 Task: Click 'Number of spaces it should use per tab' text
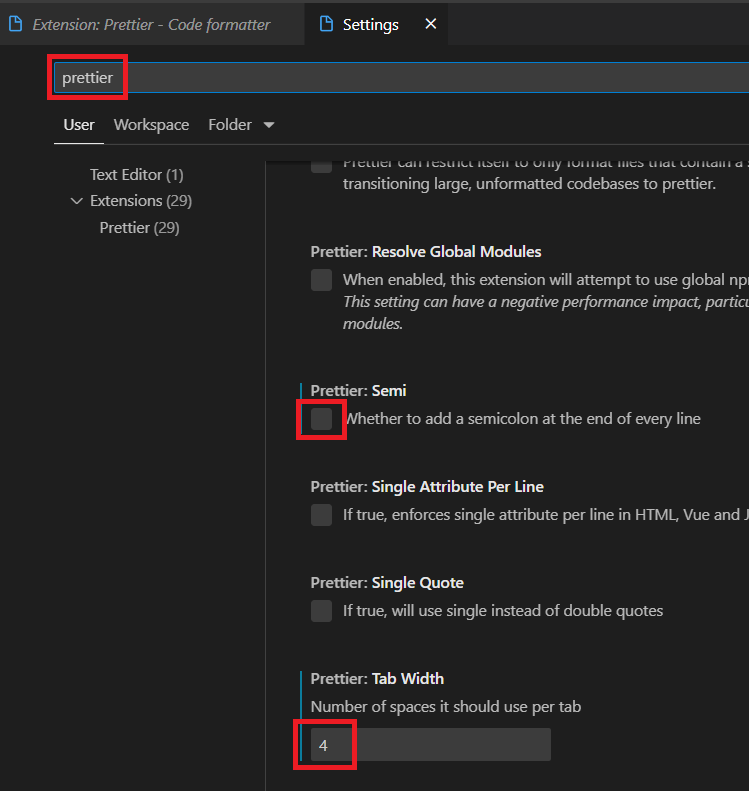[446, 707]
